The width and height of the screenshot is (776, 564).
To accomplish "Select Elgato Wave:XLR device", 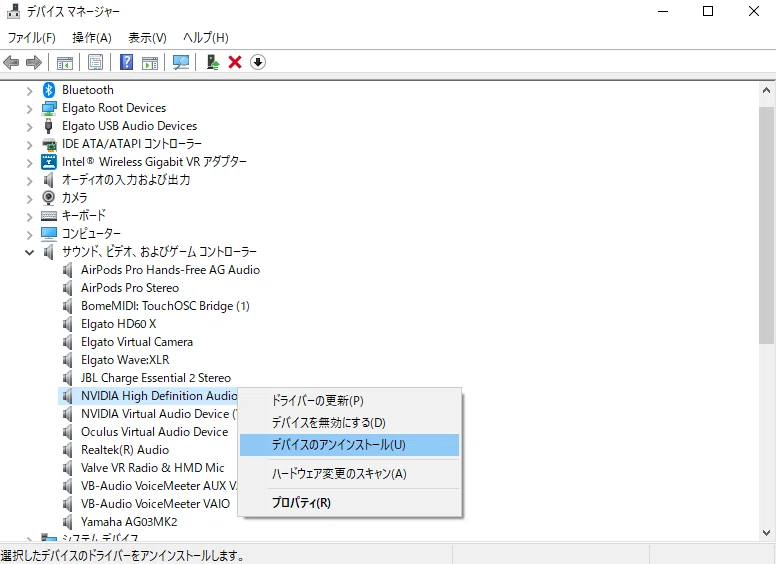I will 125,360.
